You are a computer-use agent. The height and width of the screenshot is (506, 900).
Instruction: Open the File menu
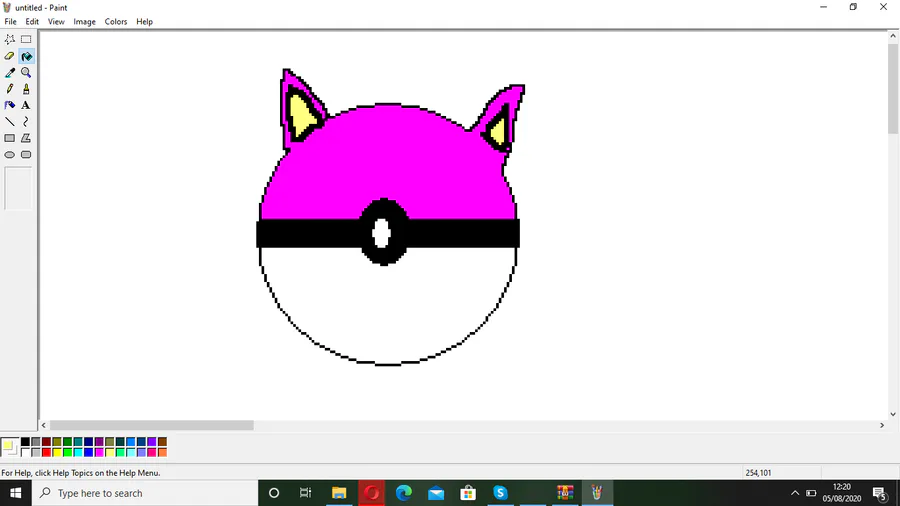10,22
